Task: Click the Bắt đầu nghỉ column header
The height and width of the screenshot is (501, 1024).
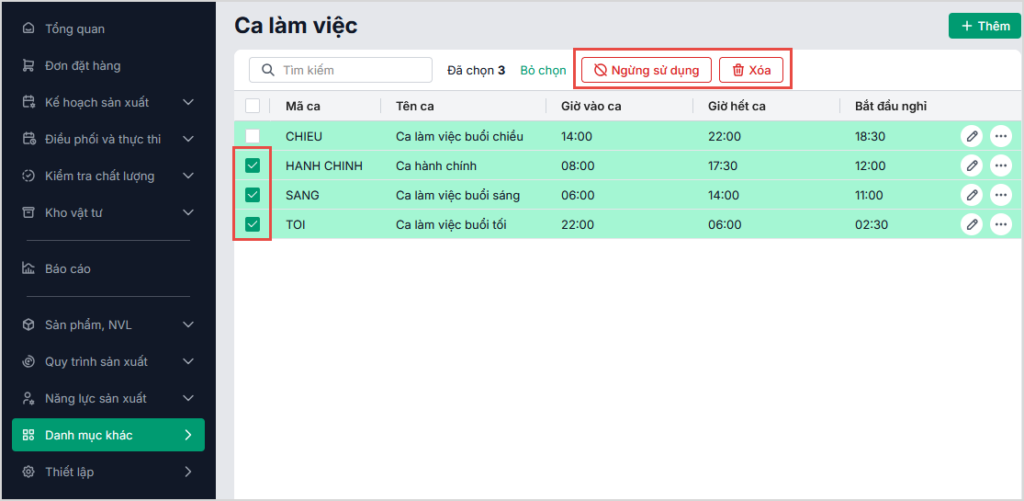Action: tap(891, 106)
